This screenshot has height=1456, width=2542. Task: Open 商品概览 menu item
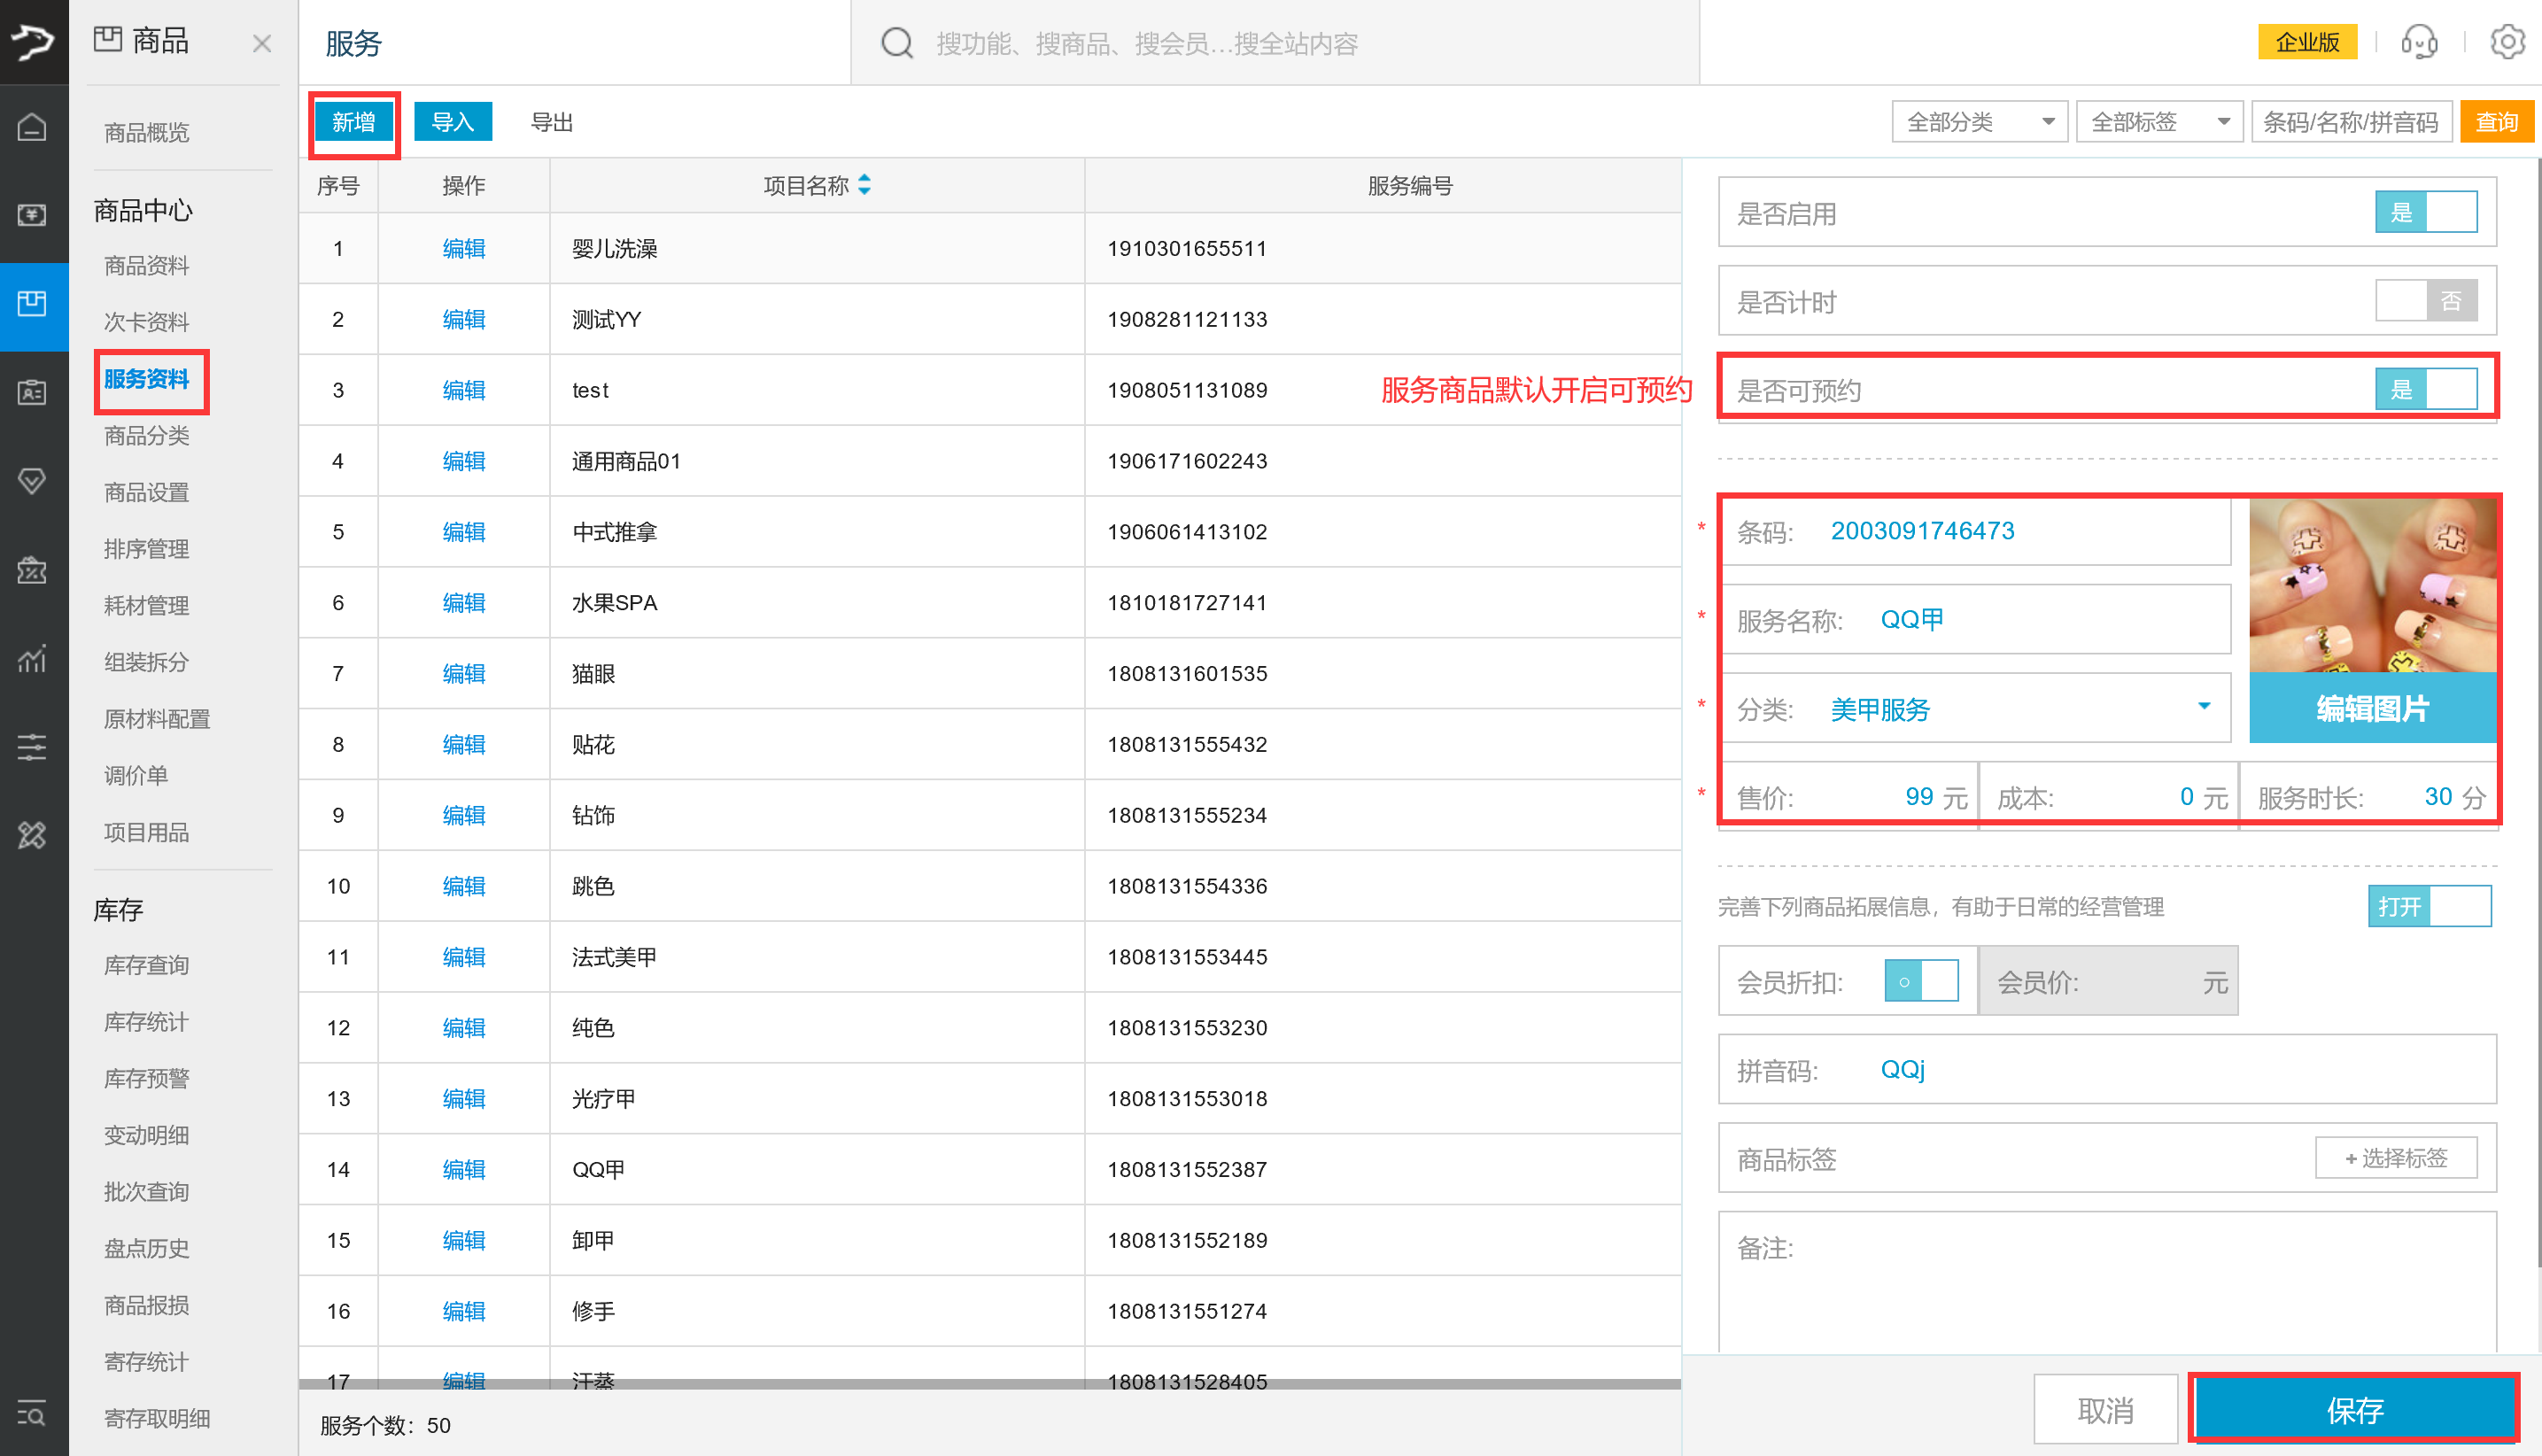point(146,133)
